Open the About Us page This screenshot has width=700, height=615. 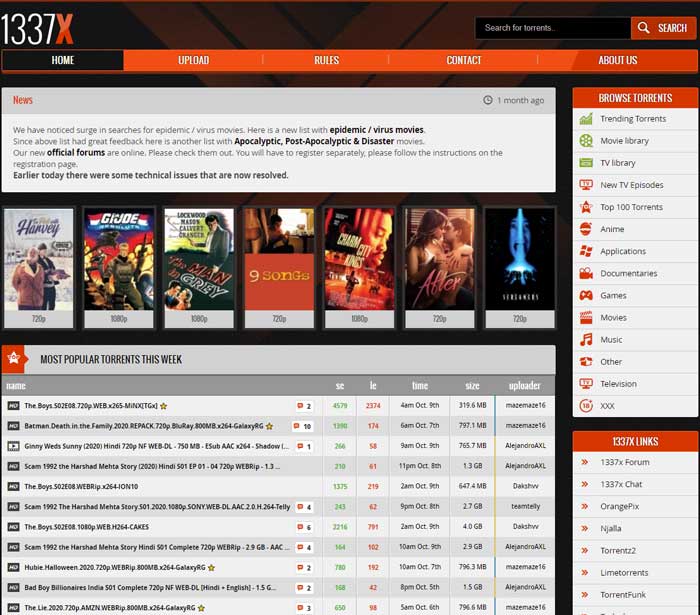[618, 60]
